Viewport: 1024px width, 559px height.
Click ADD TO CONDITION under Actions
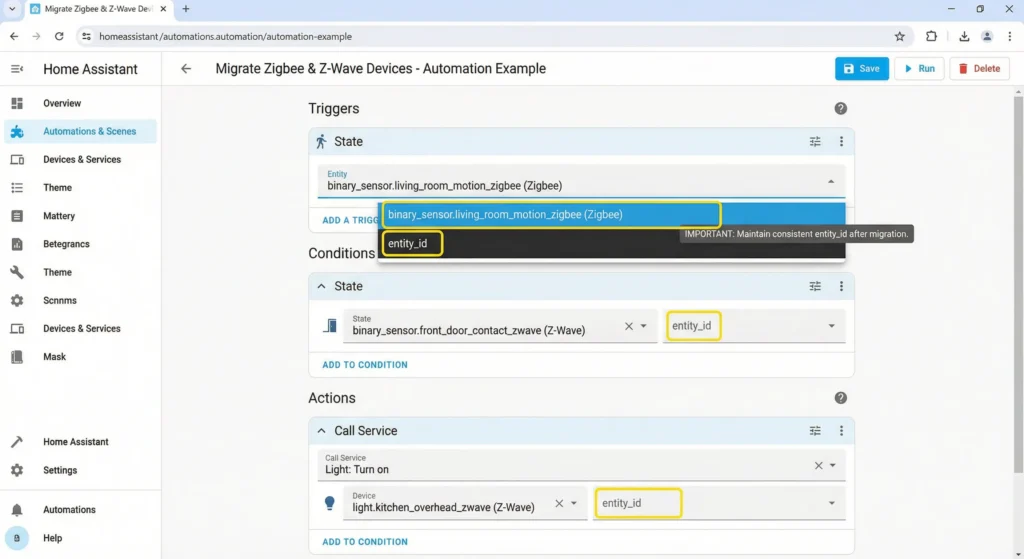tap(364, 542)
